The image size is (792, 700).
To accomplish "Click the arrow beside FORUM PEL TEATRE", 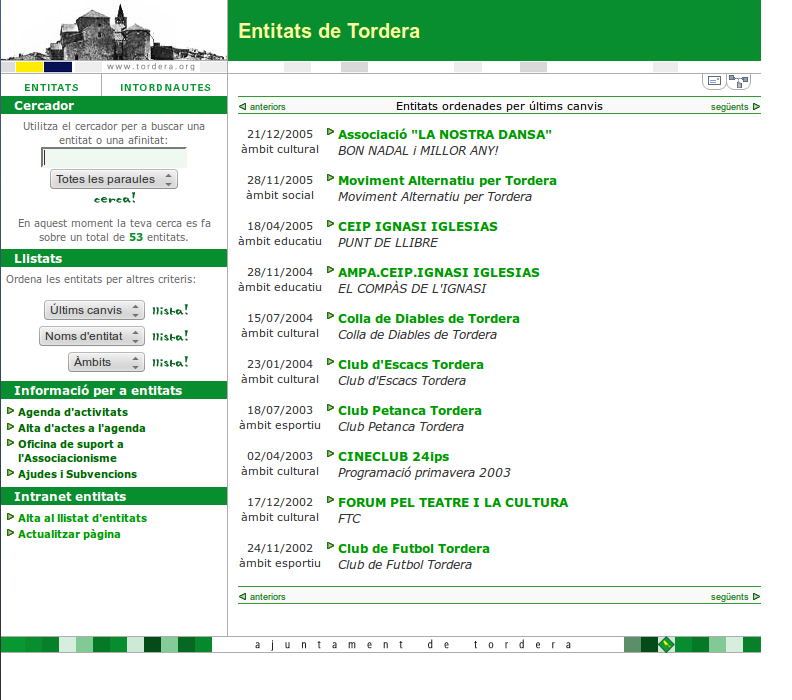I will pyautogui.click(x=330, y=499).
